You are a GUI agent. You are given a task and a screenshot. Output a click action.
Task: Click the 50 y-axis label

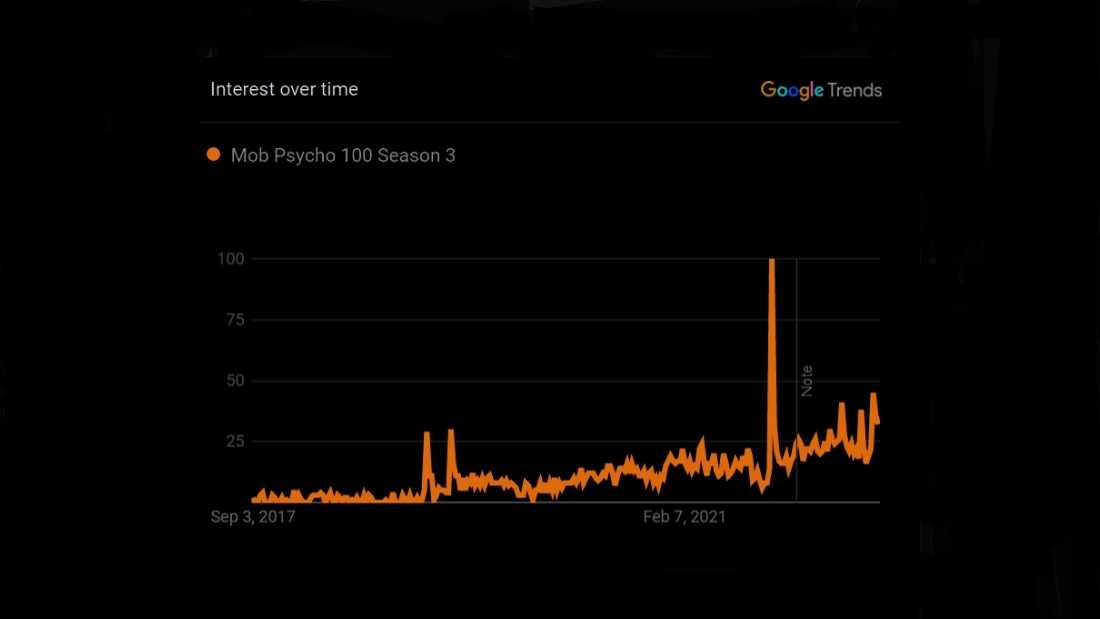point(236,381)
